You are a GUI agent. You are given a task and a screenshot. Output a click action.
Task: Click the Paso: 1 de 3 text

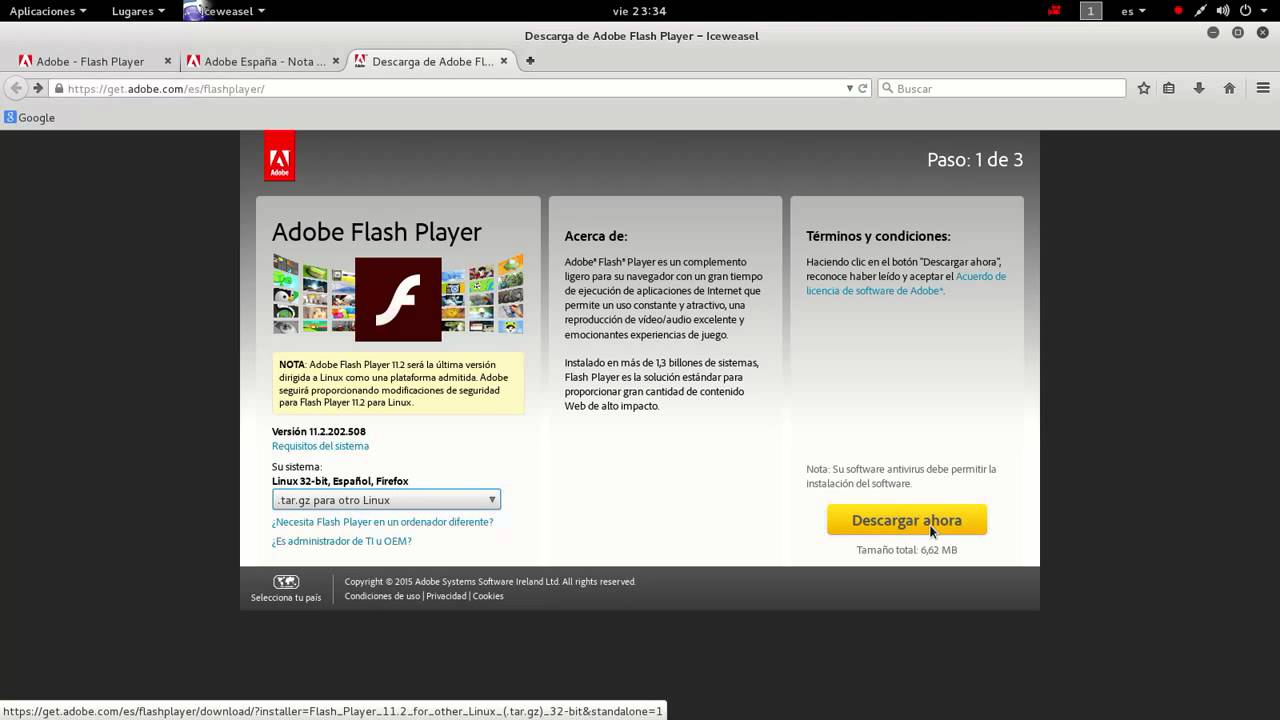pos(975,160)
